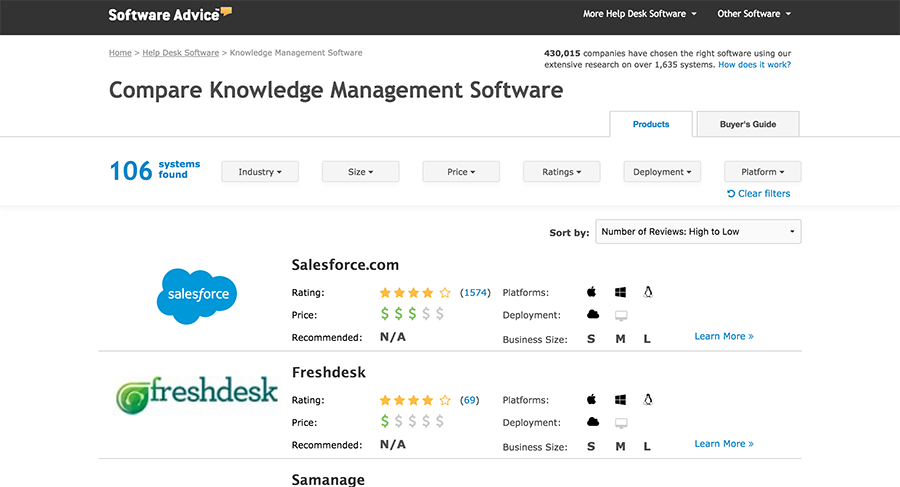This screenshot has height=487, width=900.
Task: Open Salesforce 1574 reviews link
Action: [x=475, y=293]
